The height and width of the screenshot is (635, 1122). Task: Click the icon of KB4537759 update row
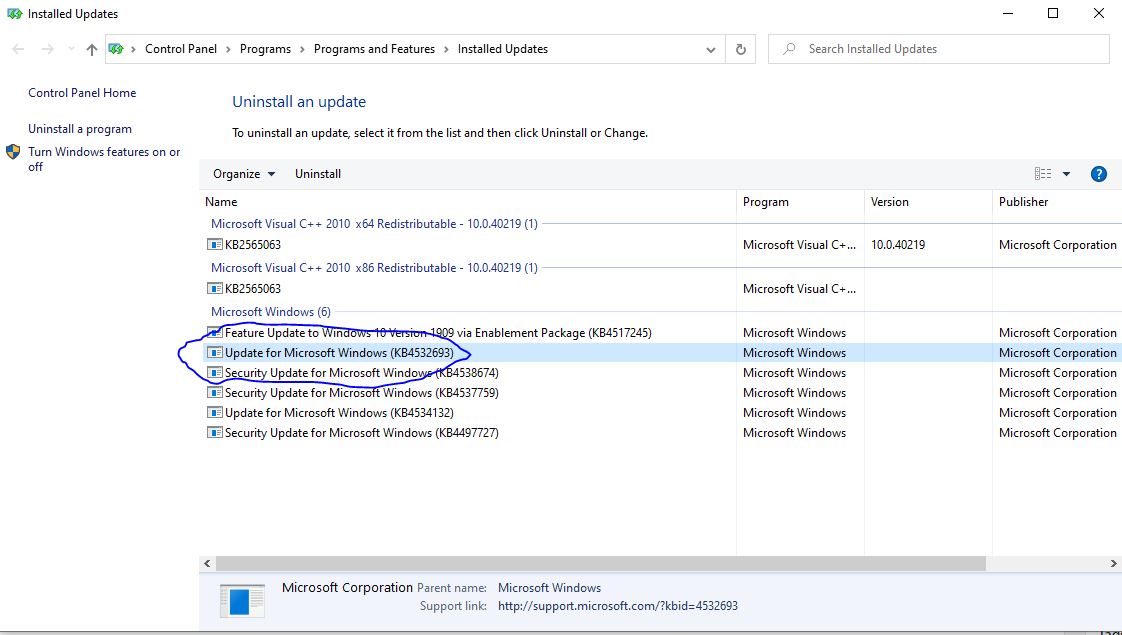point(214,392)
